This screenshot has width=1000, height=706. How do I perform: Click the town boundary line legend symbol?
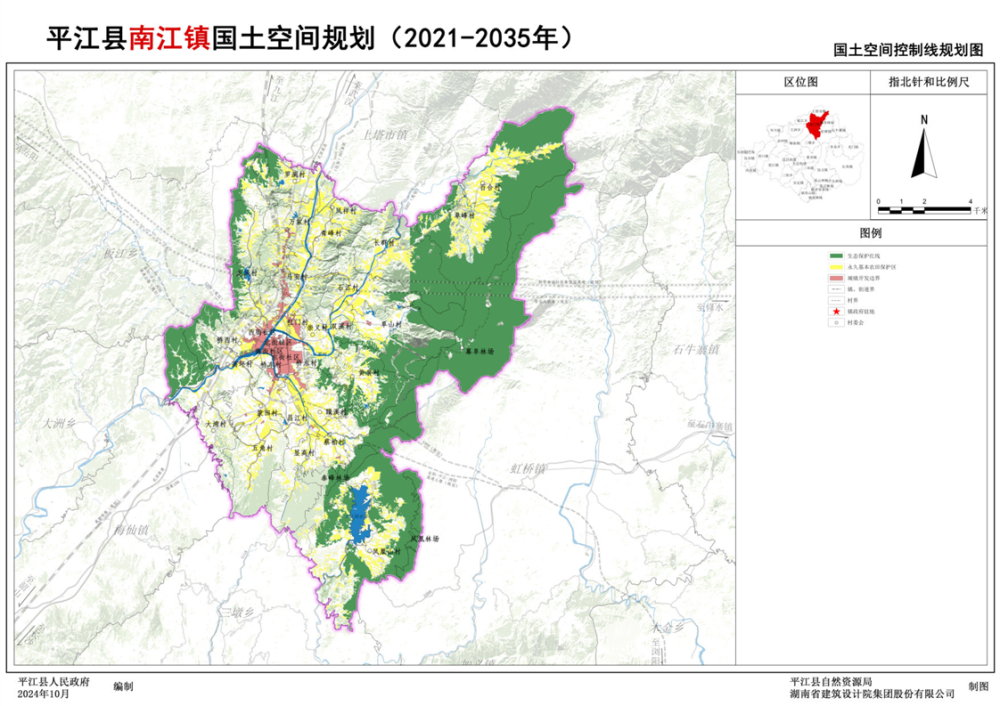point(836,291)
